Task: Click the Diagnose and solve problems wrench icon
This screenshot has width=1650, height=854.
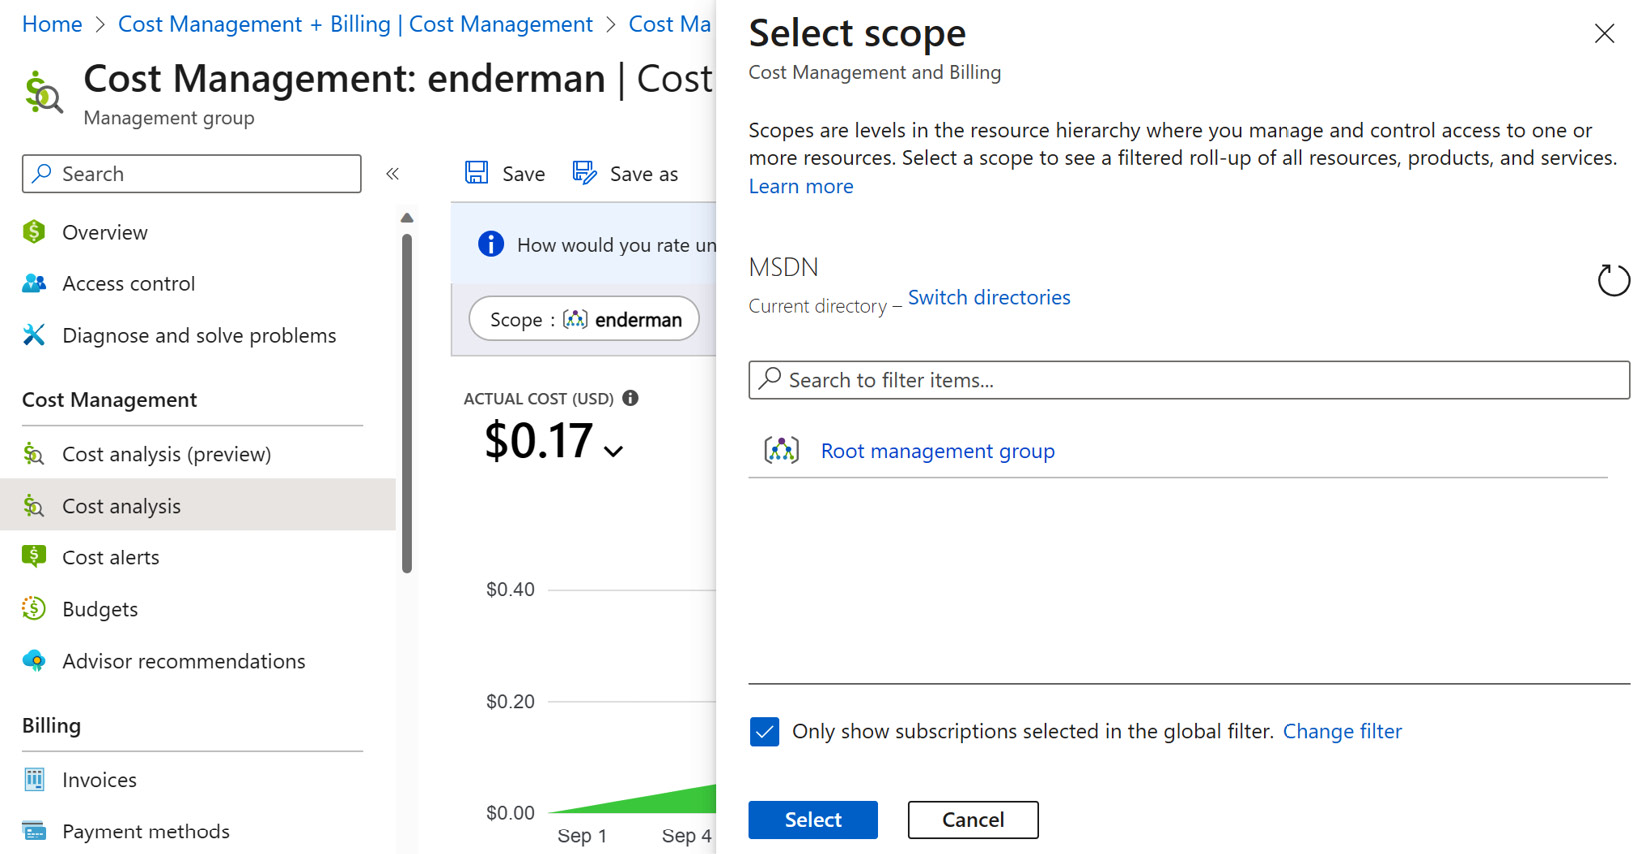Action: point(34,335)
